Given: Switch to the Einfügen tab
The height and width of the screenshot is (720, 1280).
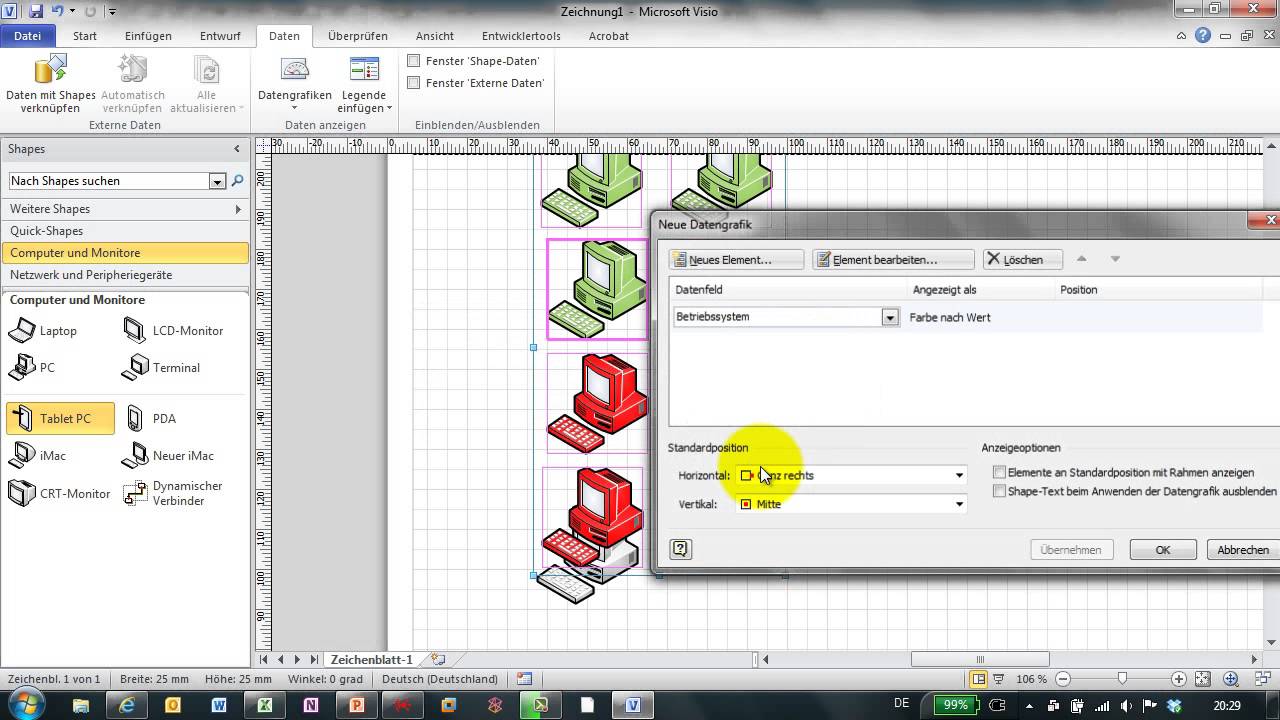Looking at the screenshot, I should point(148,36).
